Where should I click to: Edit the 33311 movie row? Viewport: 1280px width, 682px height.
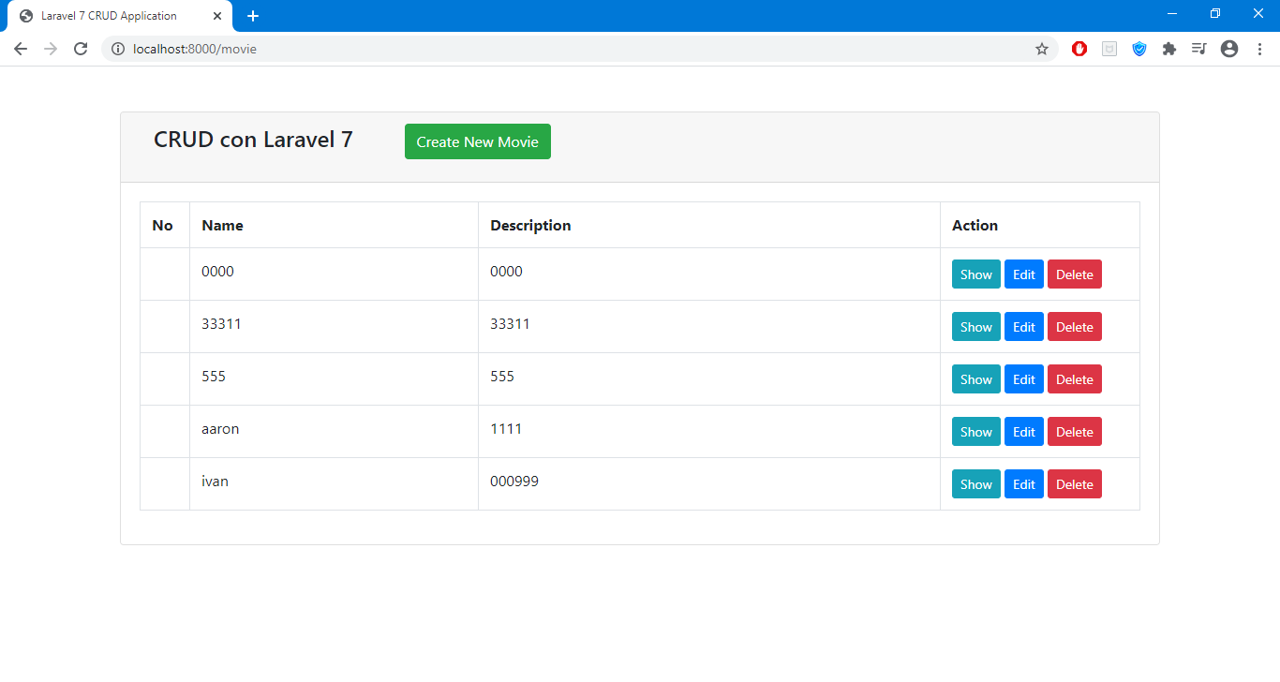tap(1023, 327)
